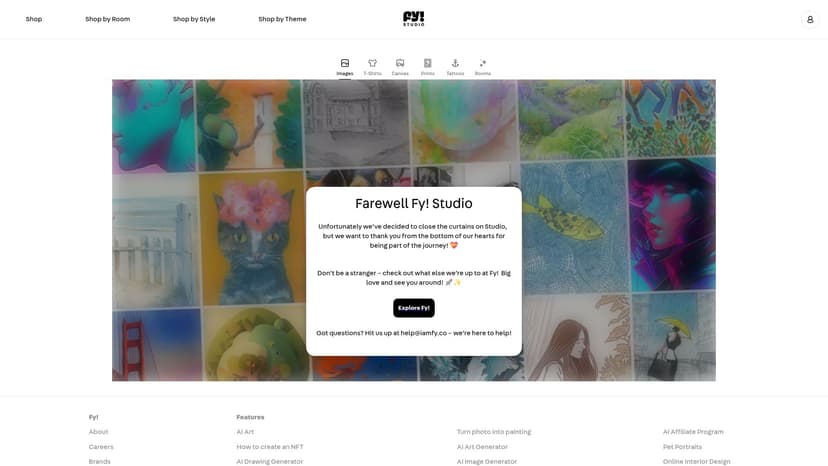The image size is (828, 466).
Task: Open the AI Art footer link
Action: click(x=245, y=432)
